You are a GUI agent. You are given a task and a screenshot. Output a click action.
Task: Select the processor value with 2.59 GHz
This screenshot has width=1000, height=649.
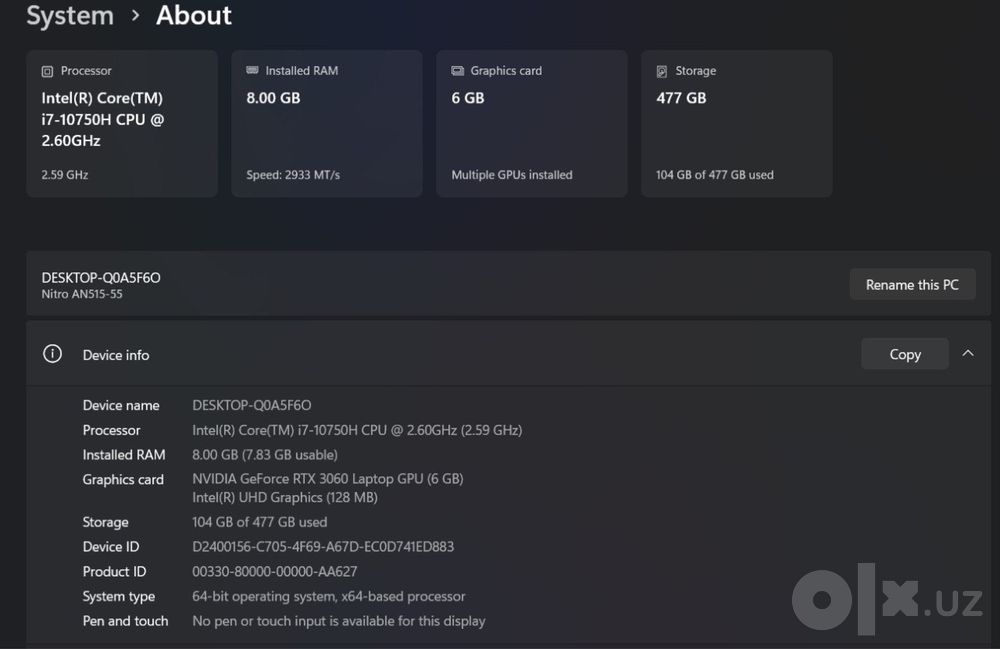357,430
